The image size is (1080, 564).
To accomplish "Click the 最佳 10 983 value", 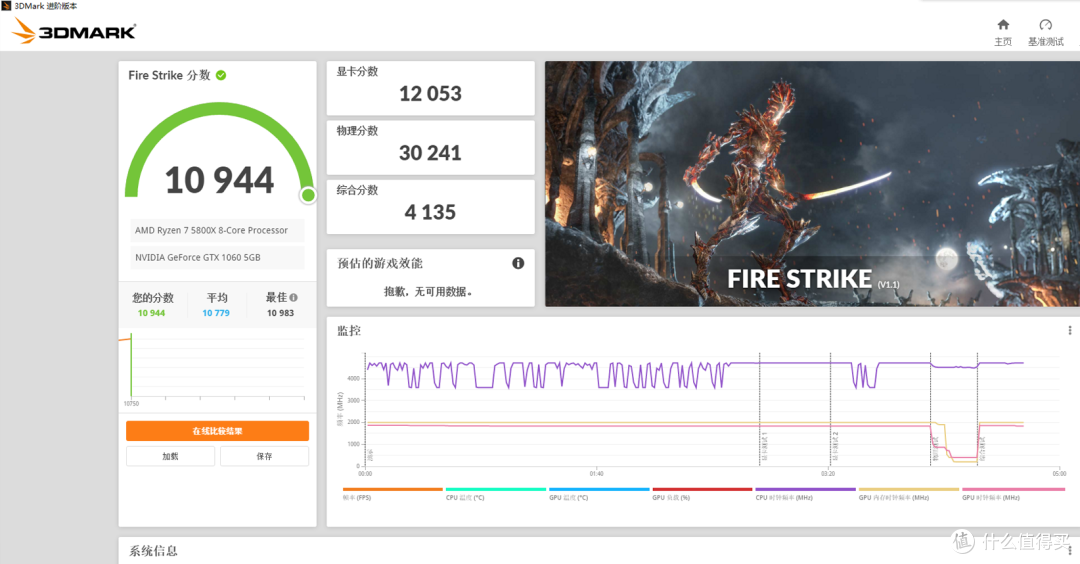I will [280, 313].
